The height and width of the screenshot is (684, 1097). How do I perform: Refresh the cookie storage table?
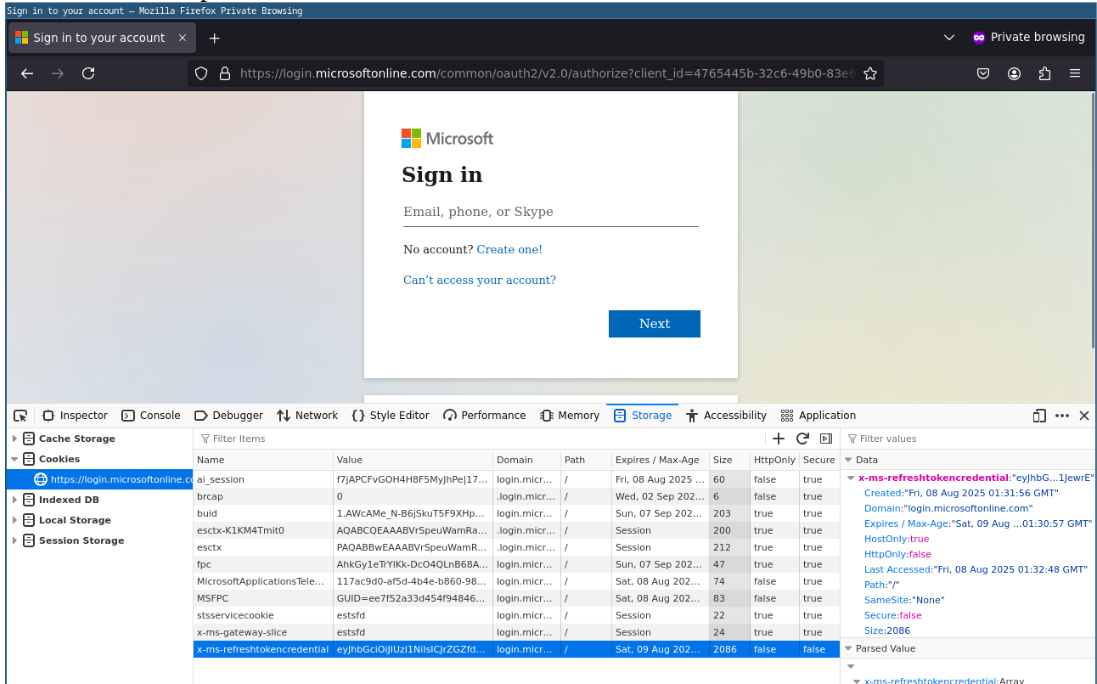pyautogui.click(x=802, y=438)
